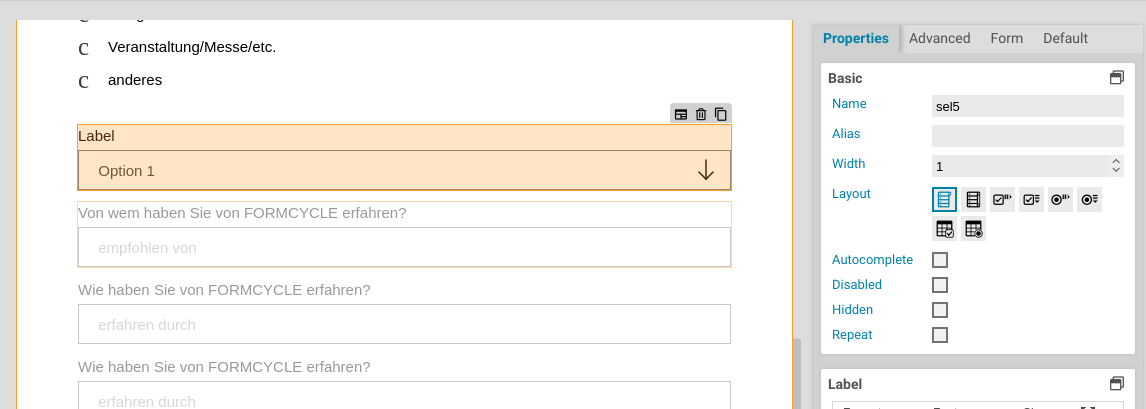Collapse the Label properties panel
Screen dimensions: 1146x409
point(1117,384)
